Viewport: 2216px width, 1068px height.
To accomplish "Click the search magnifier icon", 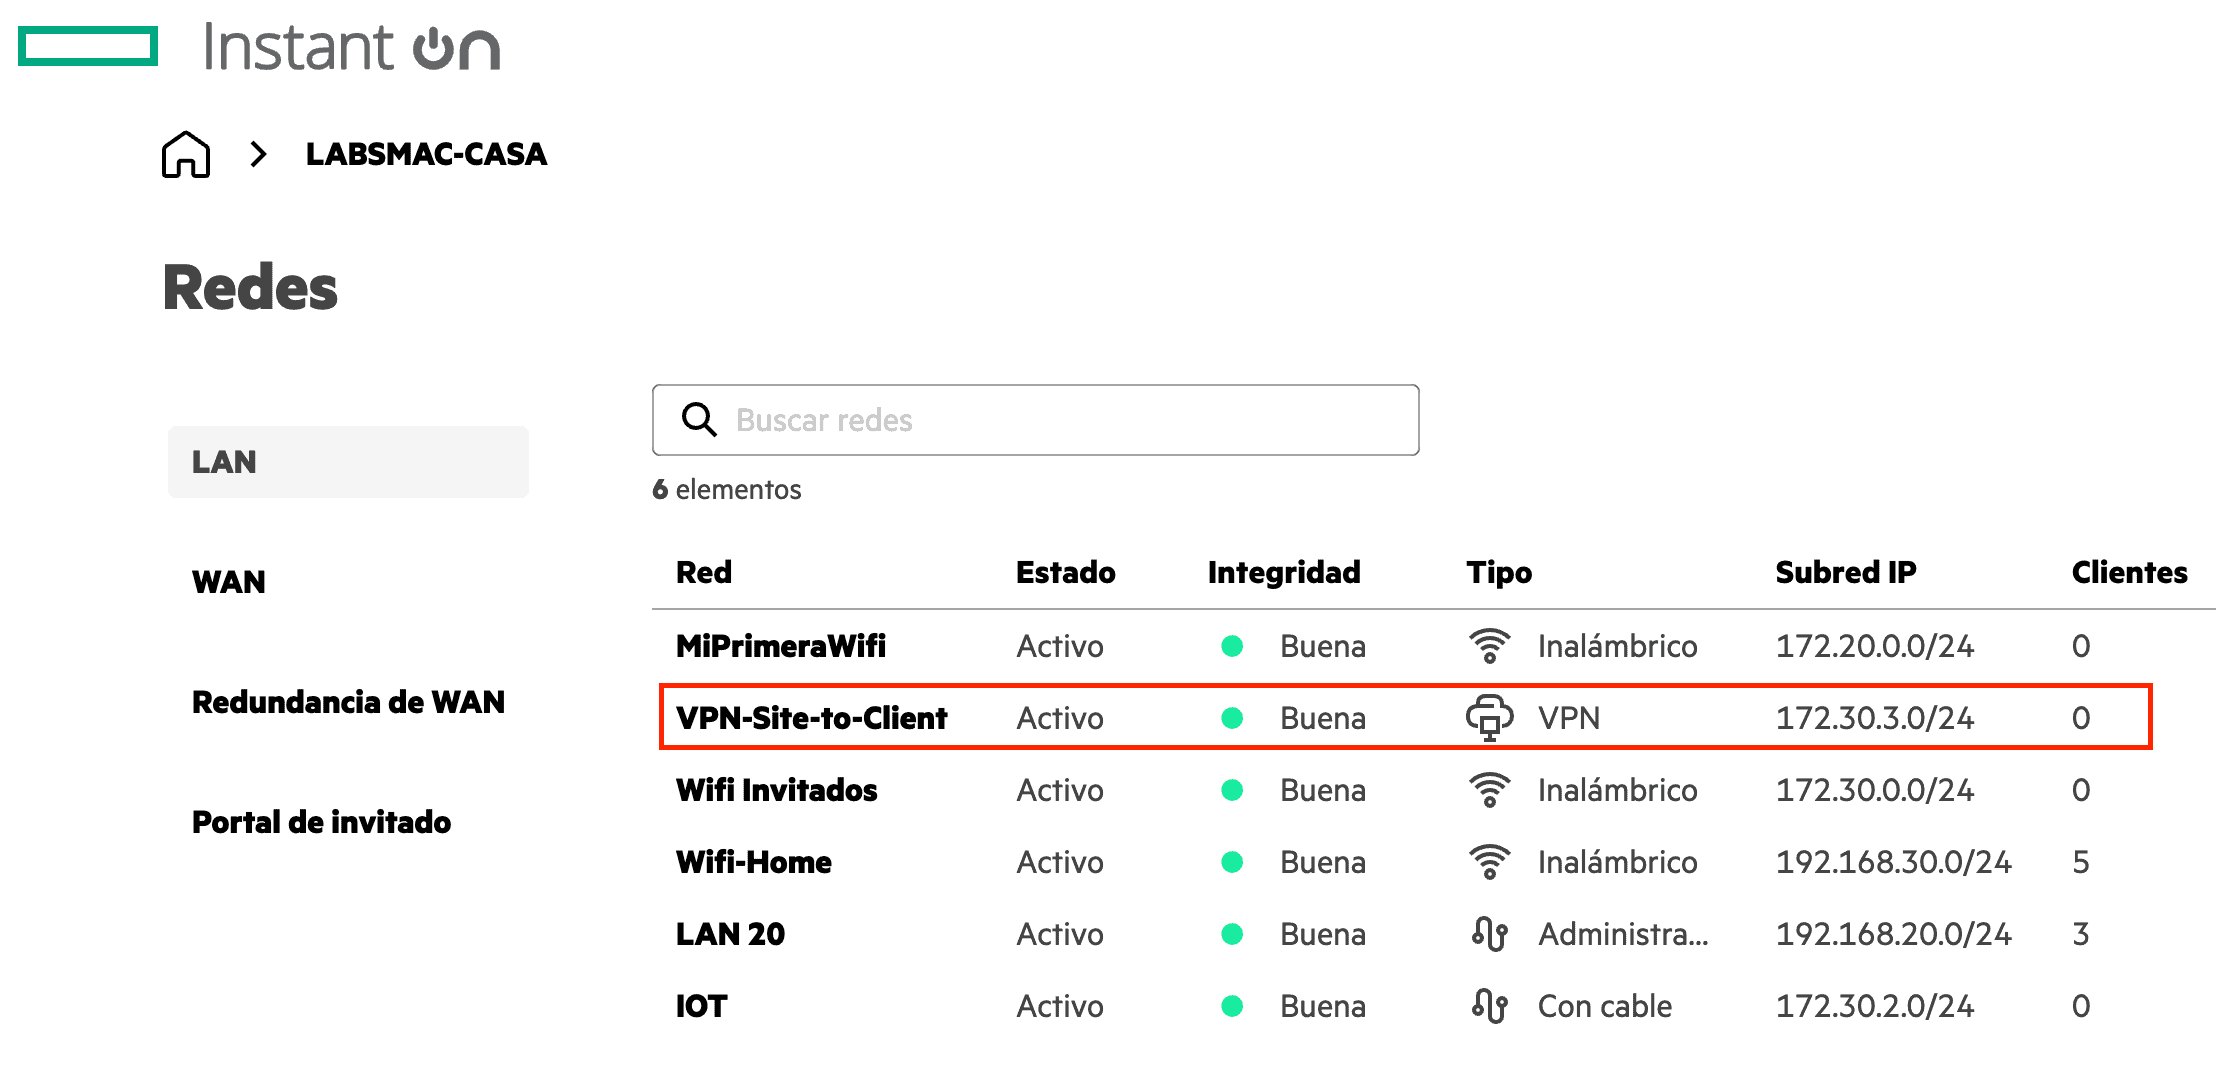I will click(x=699, y=420).
